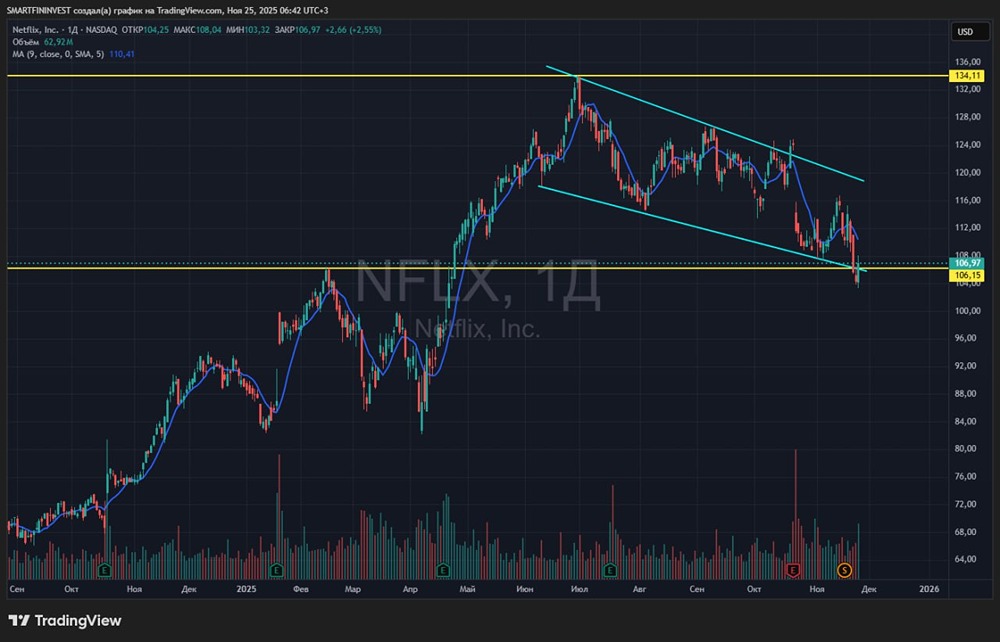
Task: Click the МАКС 108,04 high value
Action: click(x=198, y=29)
